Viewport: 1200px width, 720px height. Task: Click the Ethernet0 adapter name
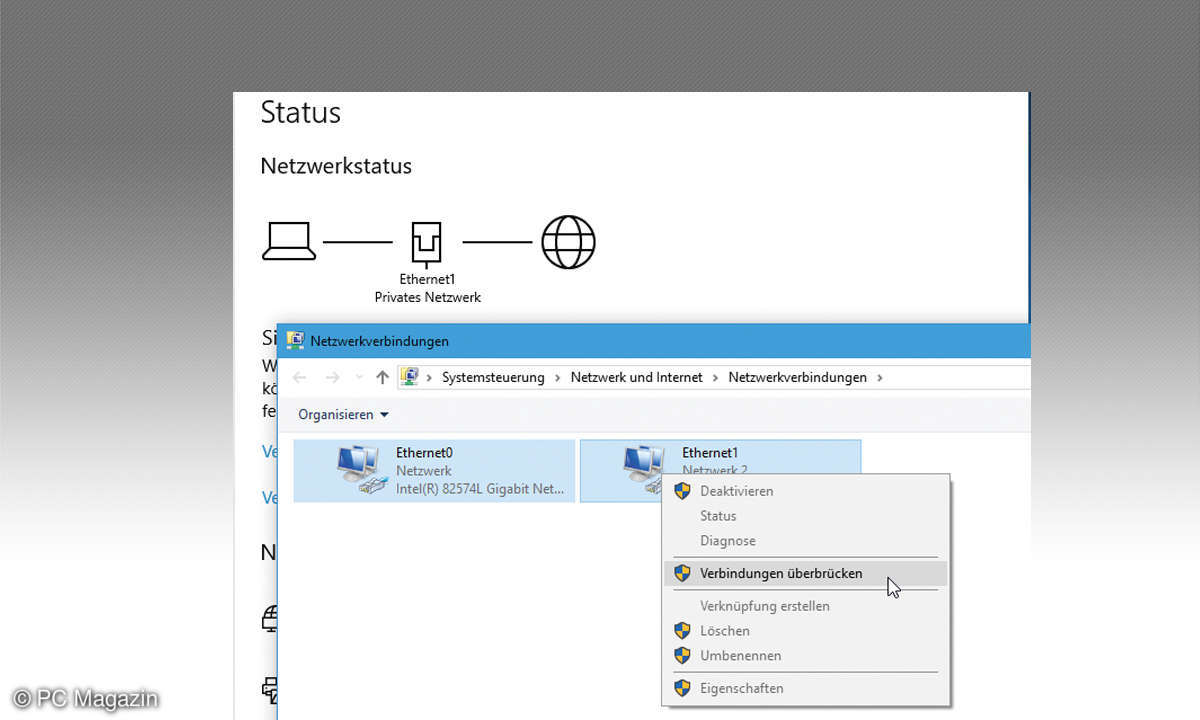click(424, 452)
